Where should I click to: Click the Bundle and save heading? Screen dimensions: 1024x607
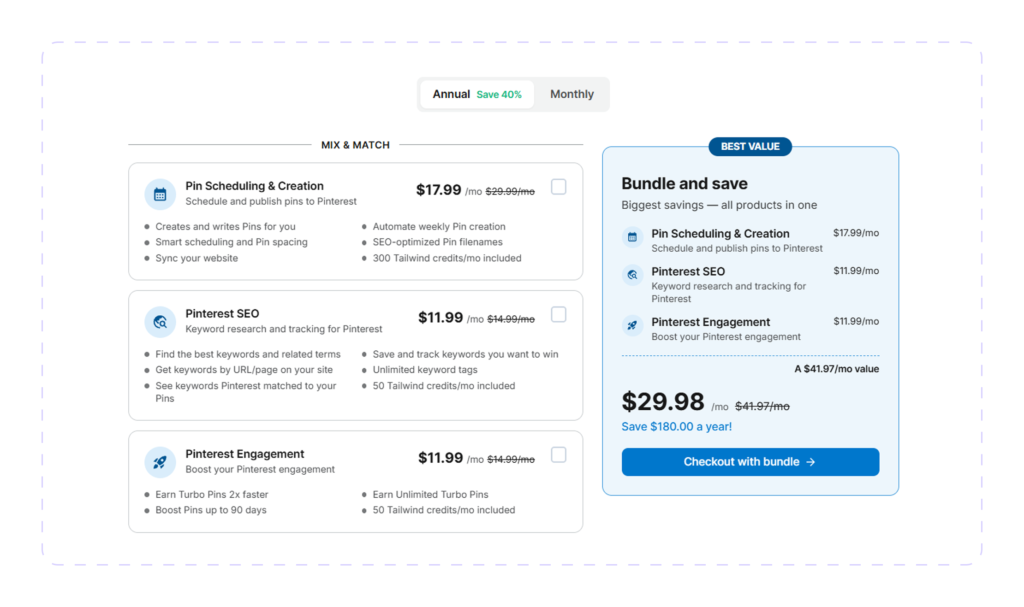point(684,184)
